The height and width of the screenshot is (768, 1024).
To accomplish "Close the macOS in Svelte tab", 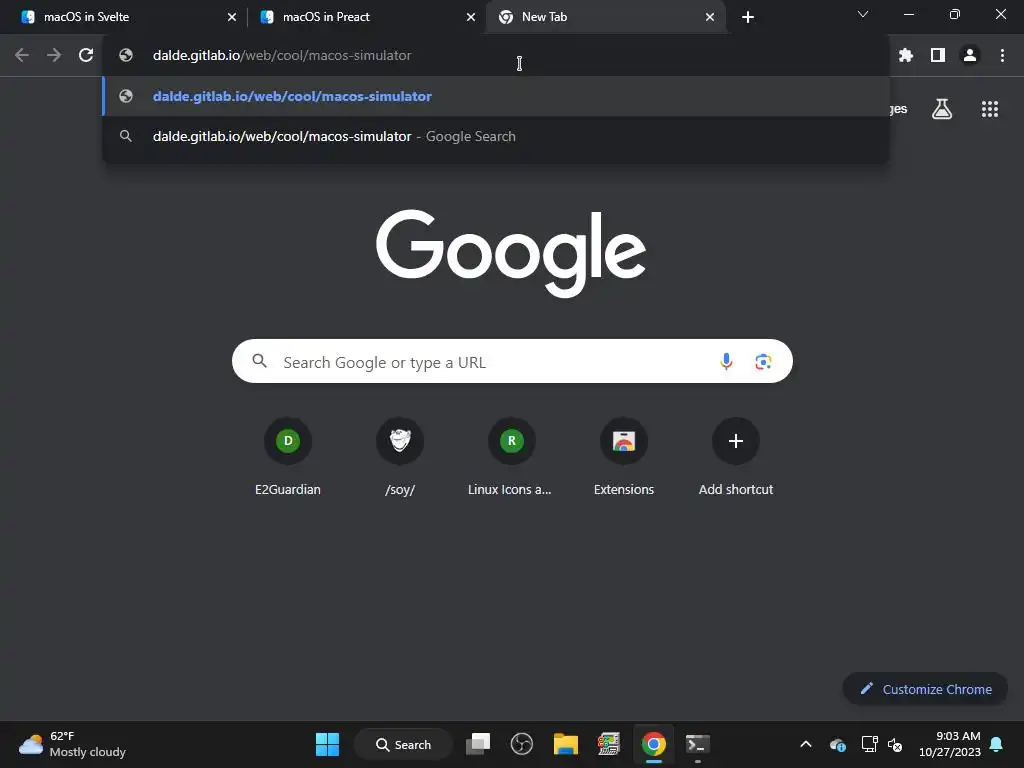I will (232, 17).
